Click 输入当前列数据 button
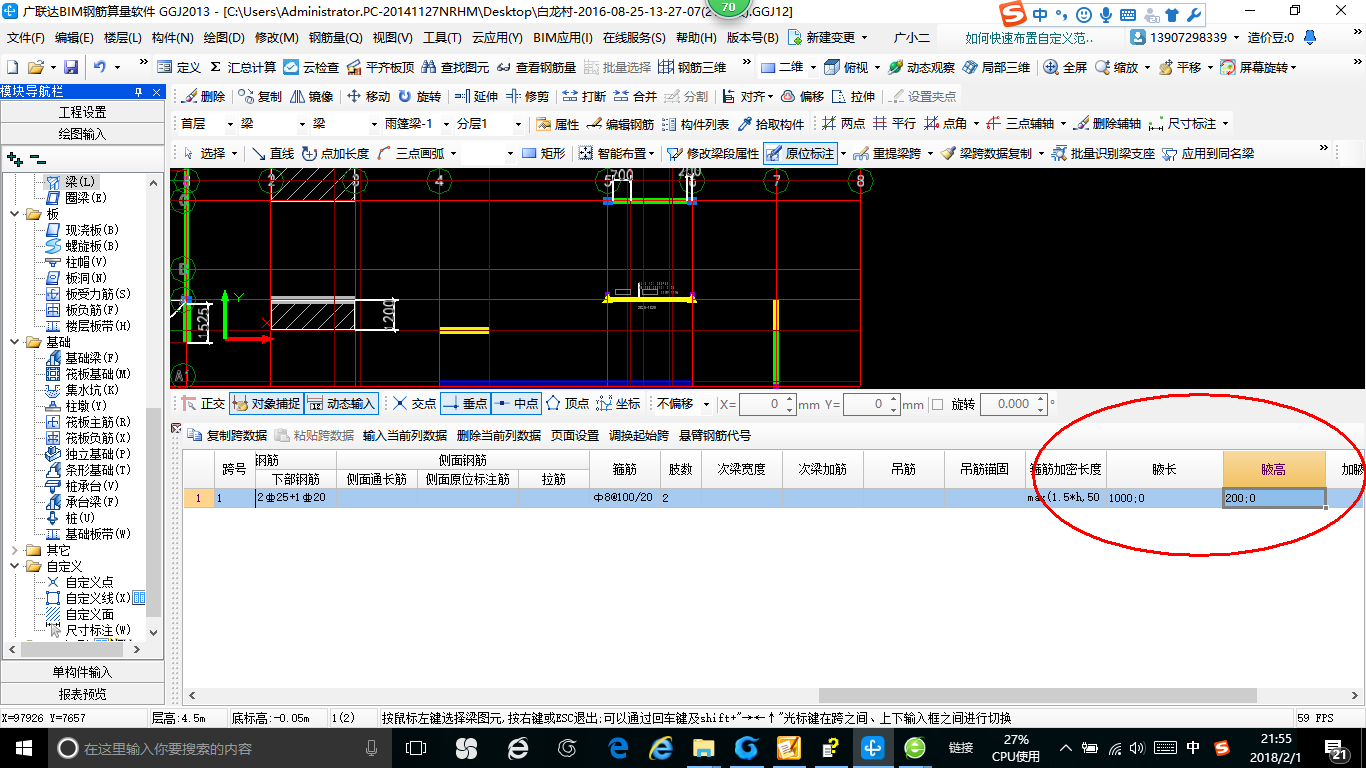The width and height of the screenshot is (1366, 768). coord(404,436)
